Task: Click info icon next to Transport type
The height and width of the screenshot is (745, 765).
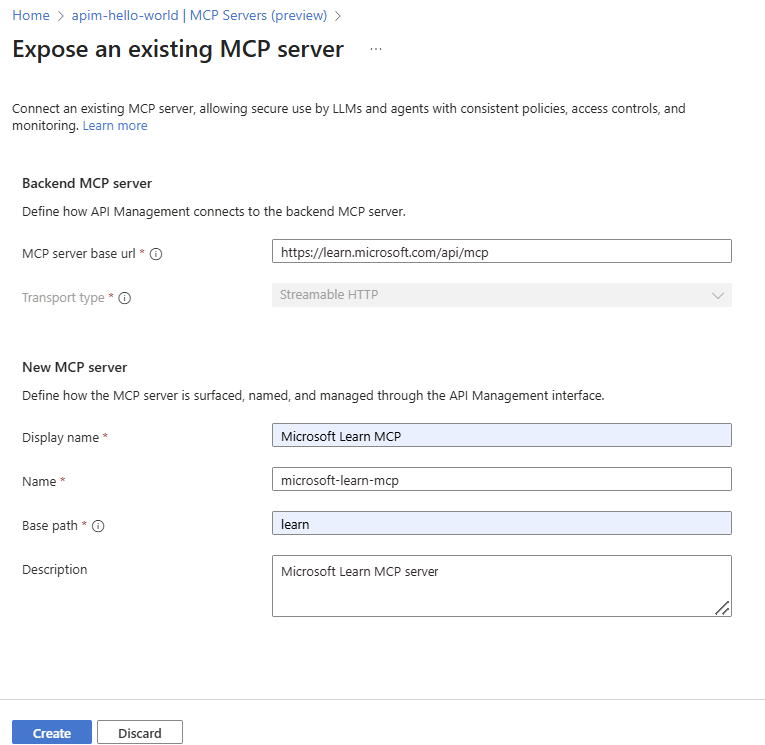Action: (x=125, y=298)
